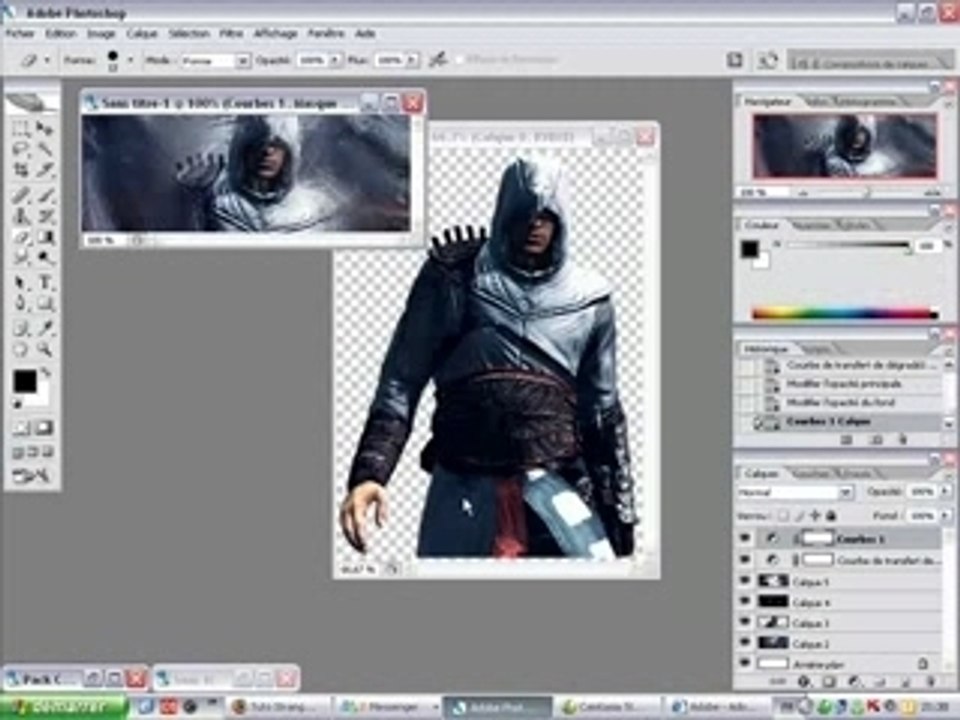The width and height of the screenshot is (960, 720).
Task: Select the Eraser tool in toolbox
Action: pos(21,237)
